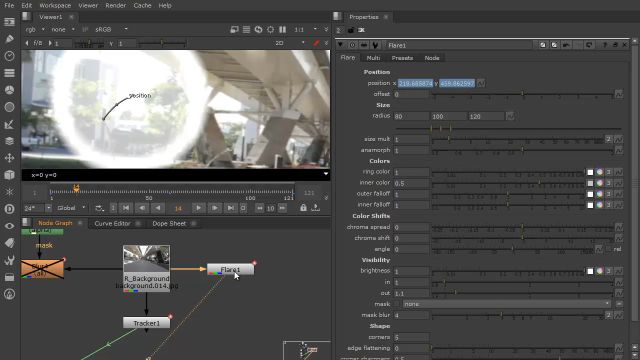Open the Channel nodes stacked-lines icon

(x=9, y=73)
